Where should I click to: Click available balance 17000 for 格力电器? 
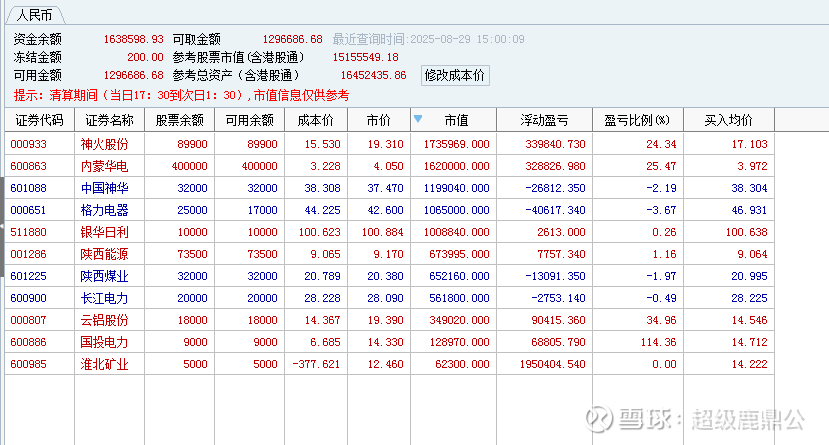tap(263, 210)
